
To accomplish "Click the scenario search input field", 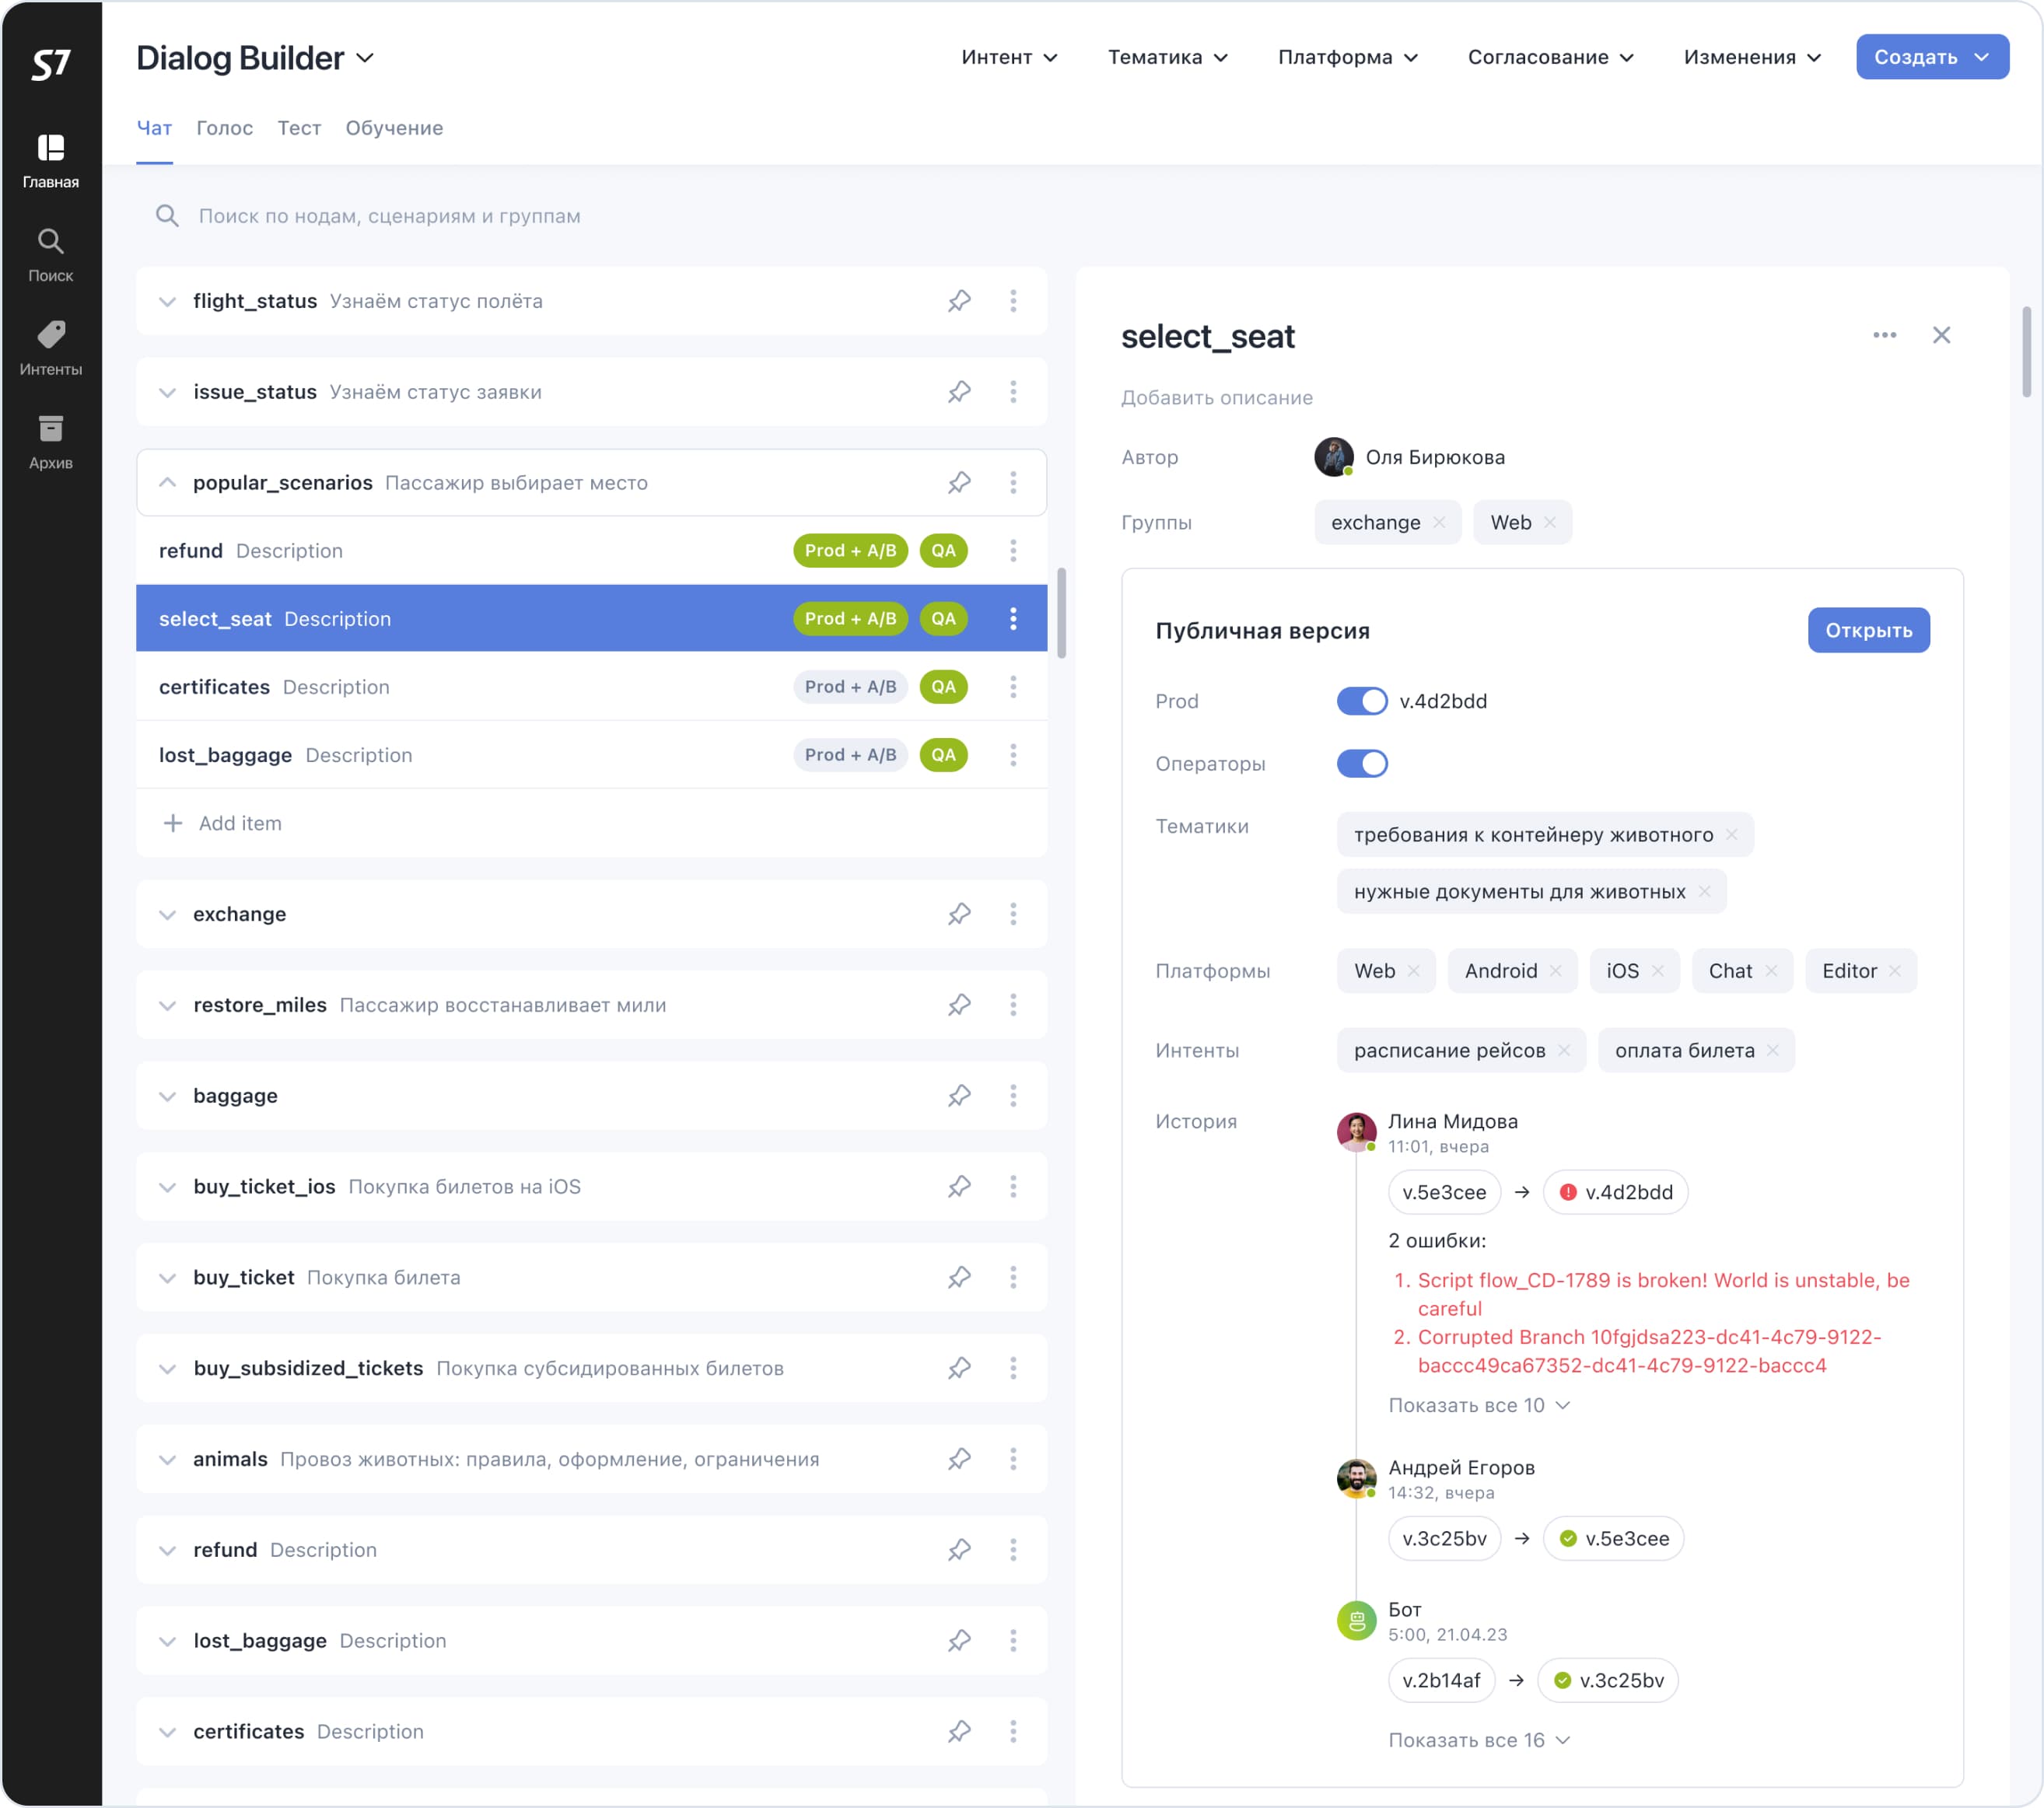I will pos(592,216).
